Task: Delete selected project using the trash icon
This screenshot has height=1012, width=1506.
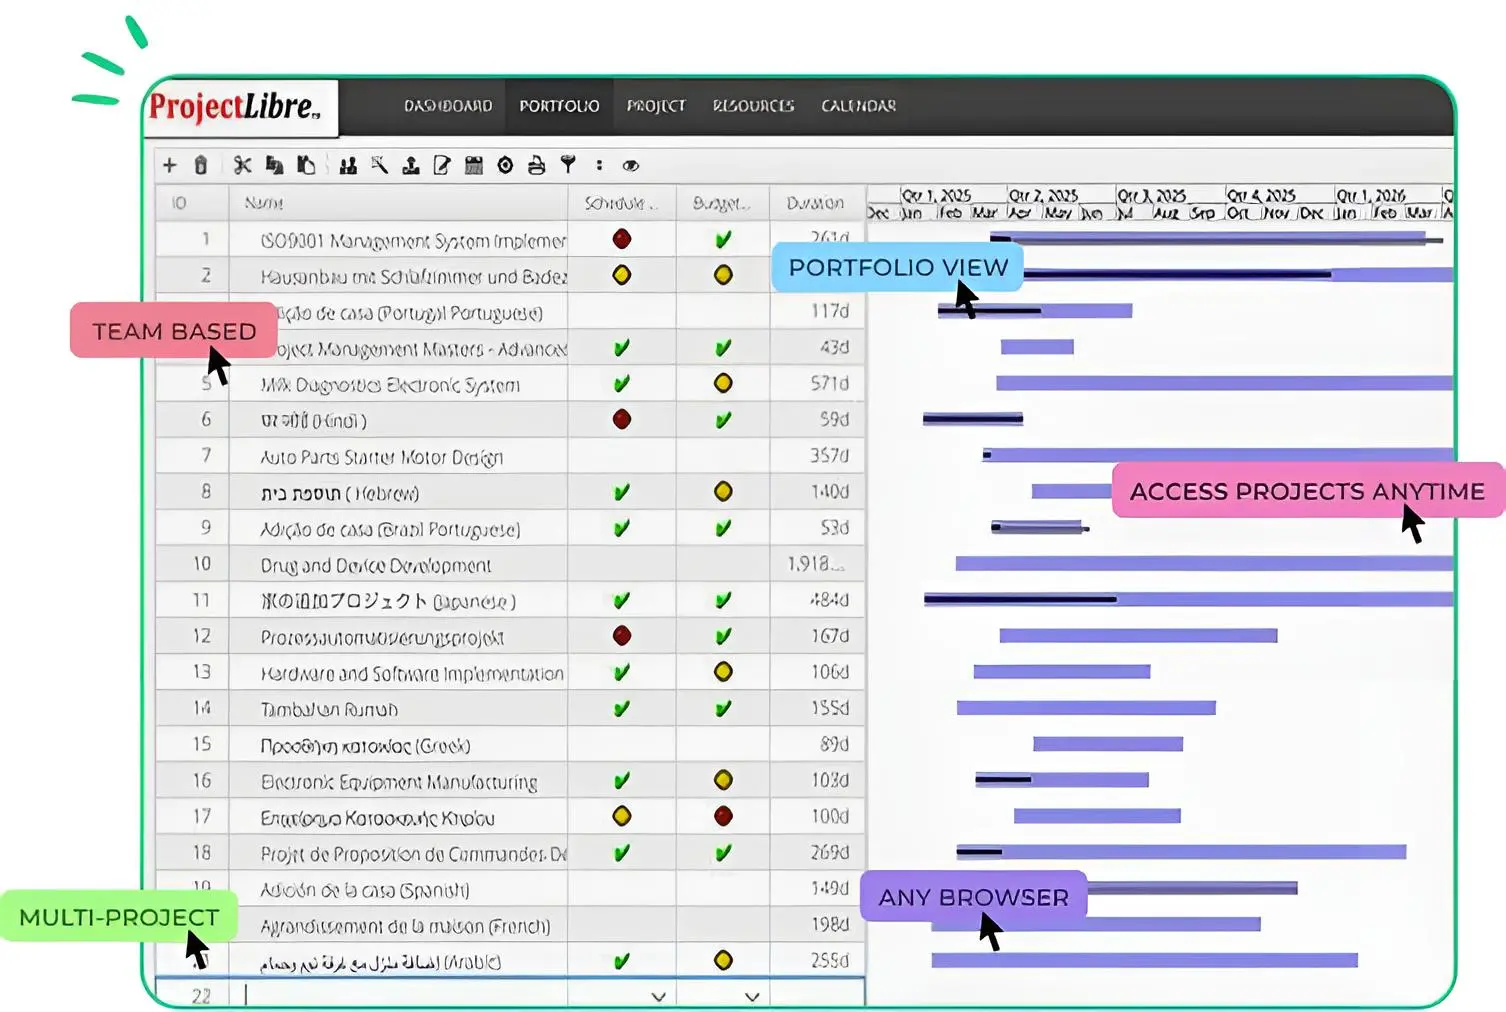Action: 201,165
